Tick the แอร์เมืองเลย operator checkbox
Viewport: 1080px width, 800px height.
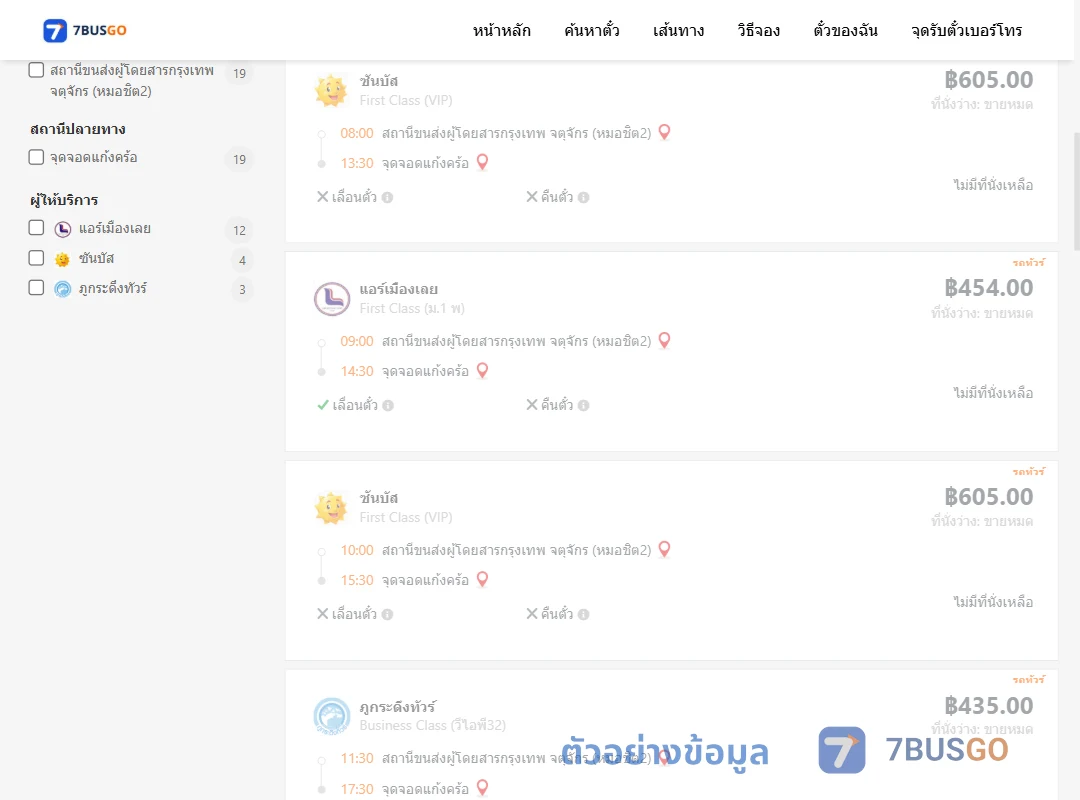(36, 228)
